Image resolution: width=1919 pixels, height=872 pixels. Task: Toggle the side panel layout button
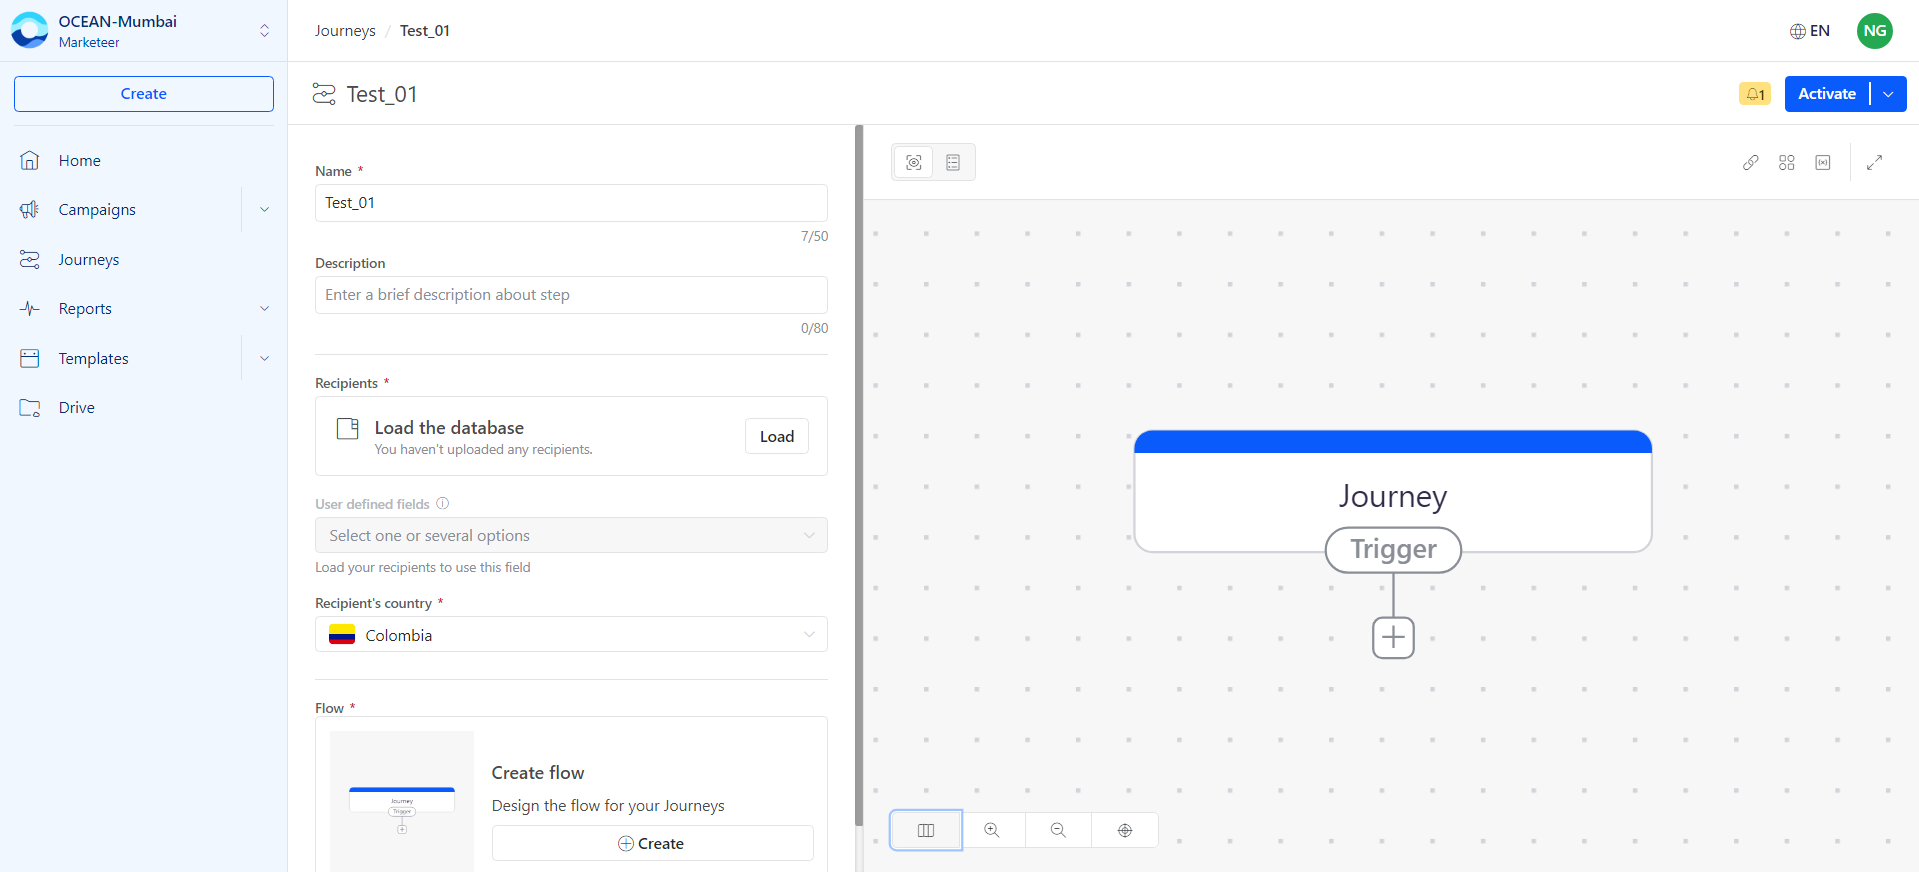(x=926, y=830)
